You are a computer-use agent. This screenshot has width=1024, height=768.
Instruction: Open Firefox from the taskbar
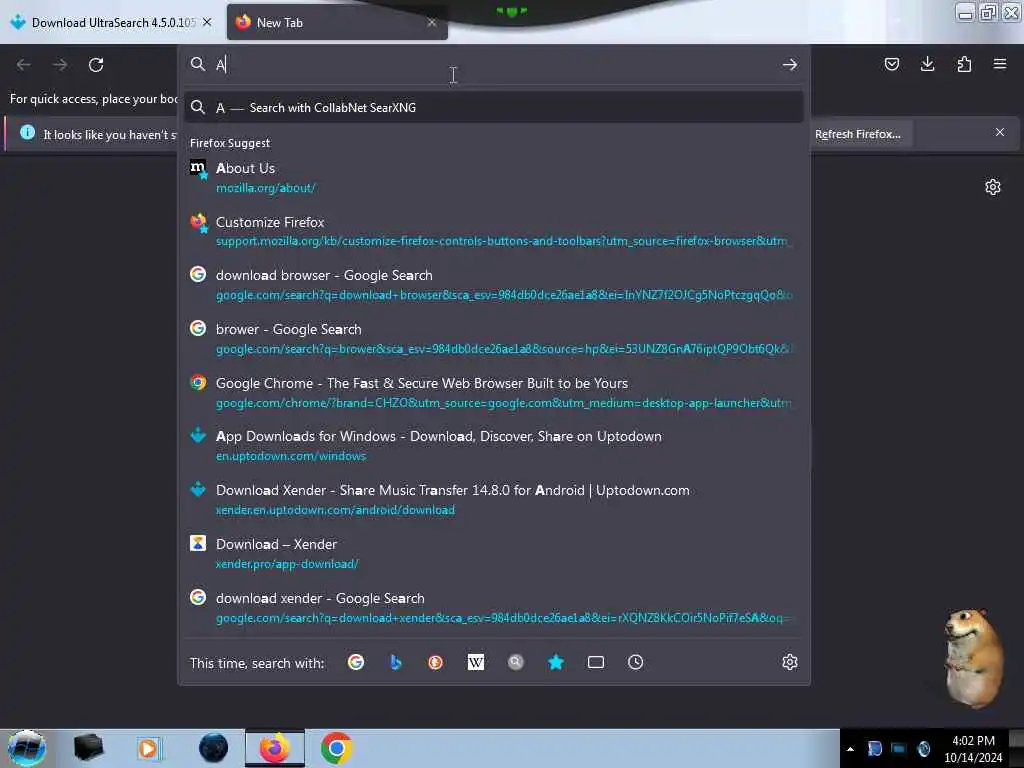tap(275, 748)
